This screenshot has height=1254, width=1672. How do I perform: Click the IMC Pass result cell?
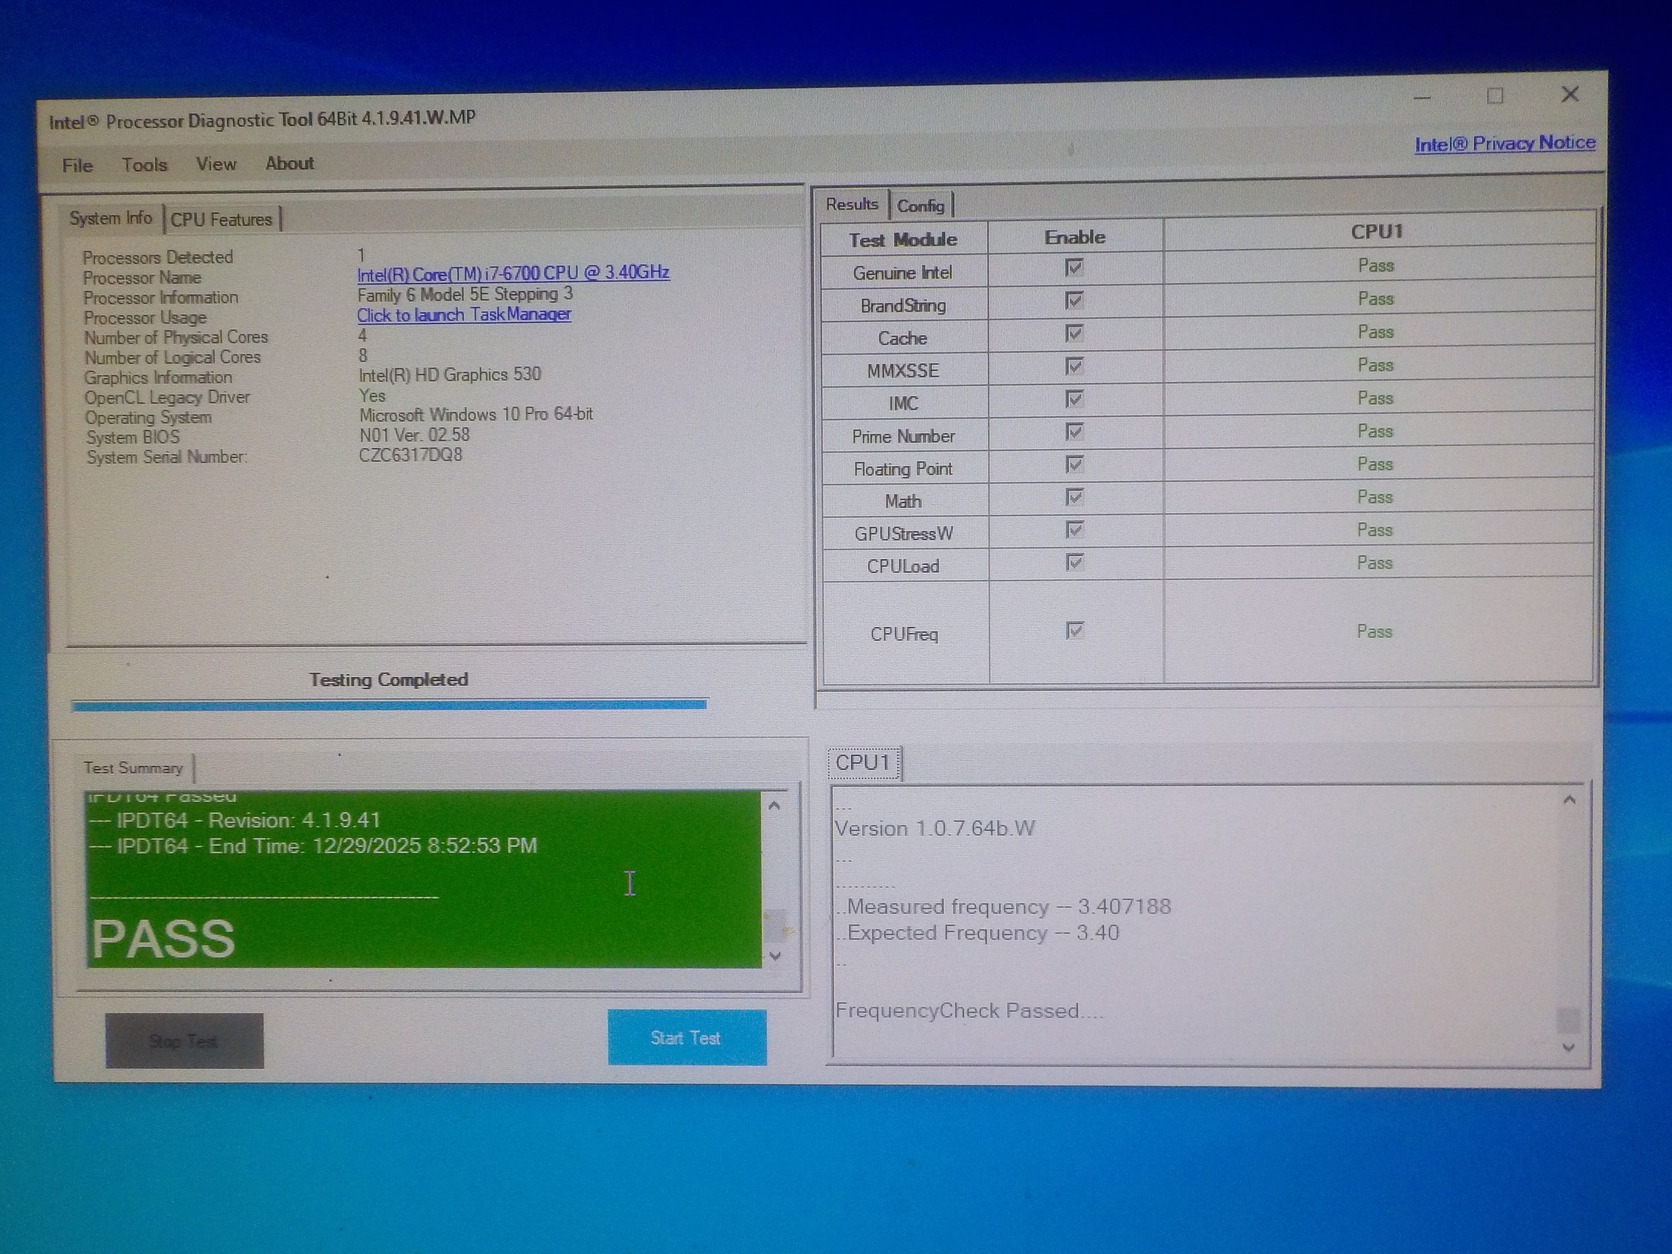1377,398
